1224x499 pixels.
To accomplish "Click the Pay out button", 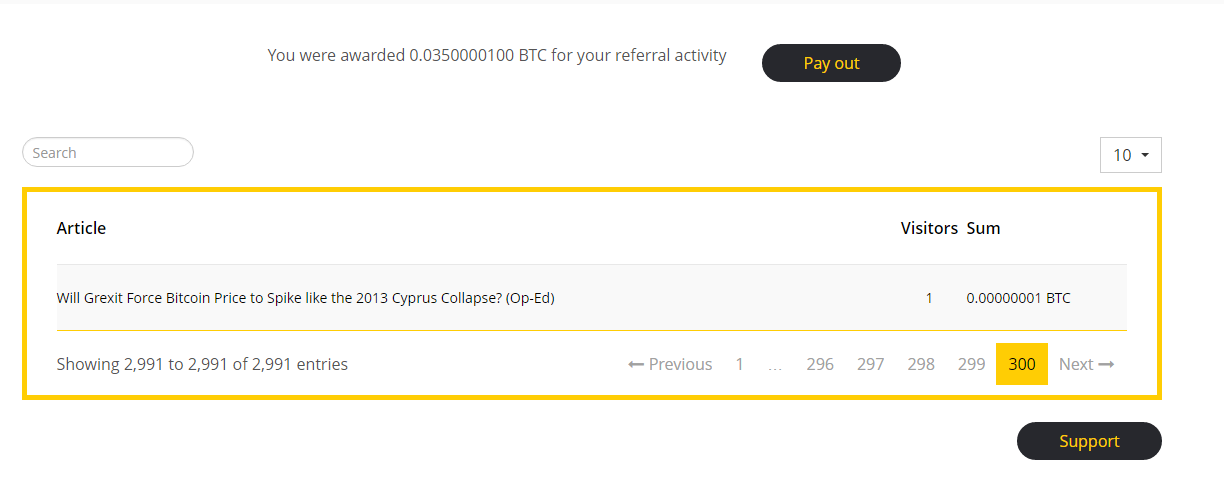I will (831, 63).
